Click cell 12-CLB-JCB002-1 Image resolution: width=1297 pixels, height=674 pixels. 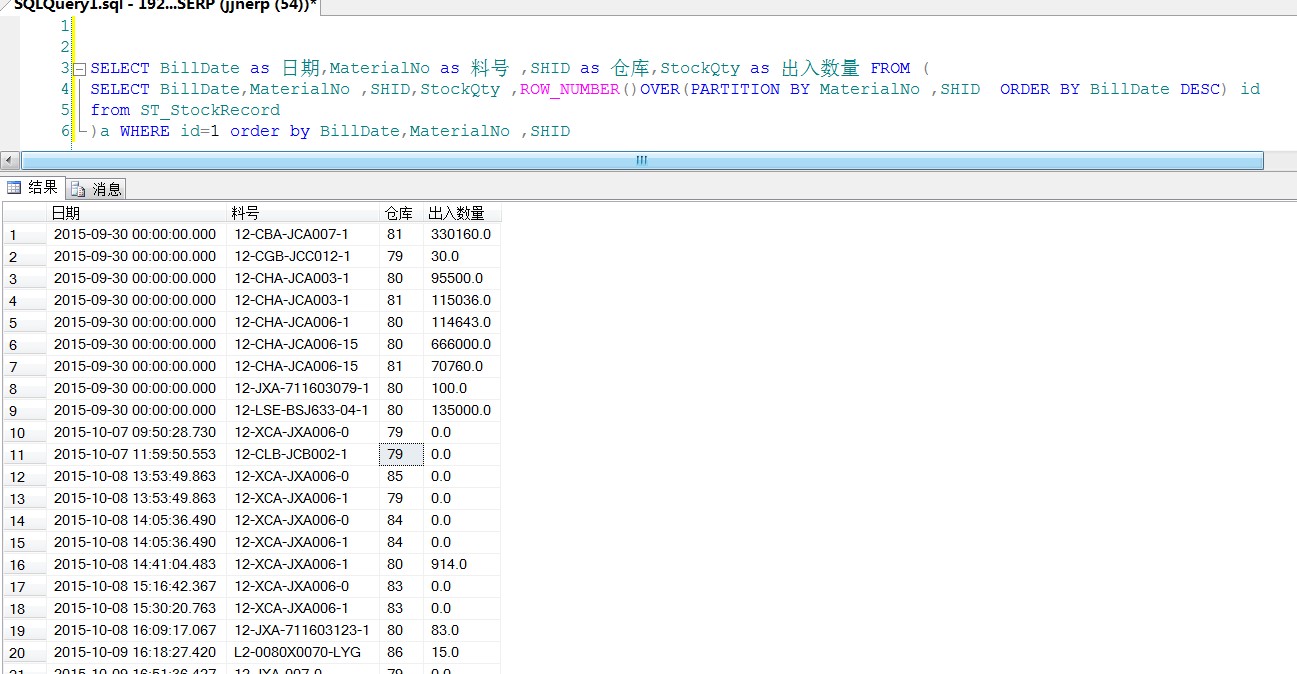(304, 454)
